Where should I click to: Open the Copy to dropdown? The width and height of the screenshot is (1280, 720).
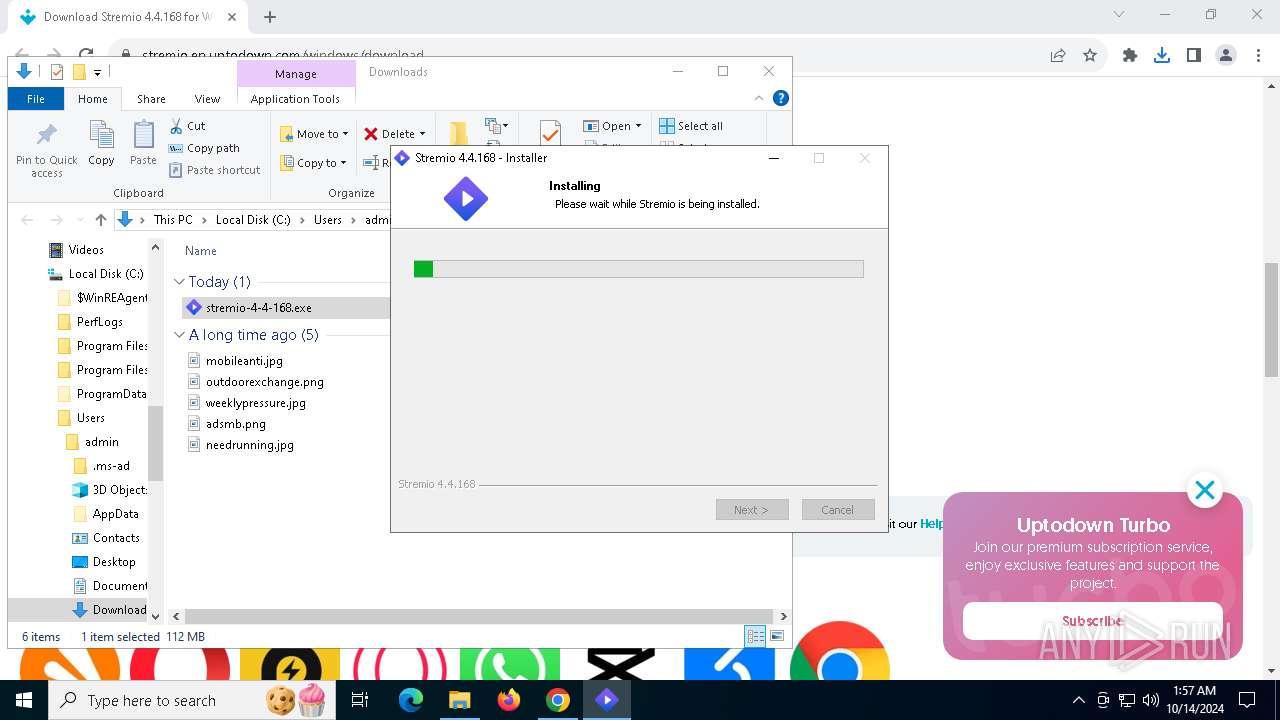312,163
